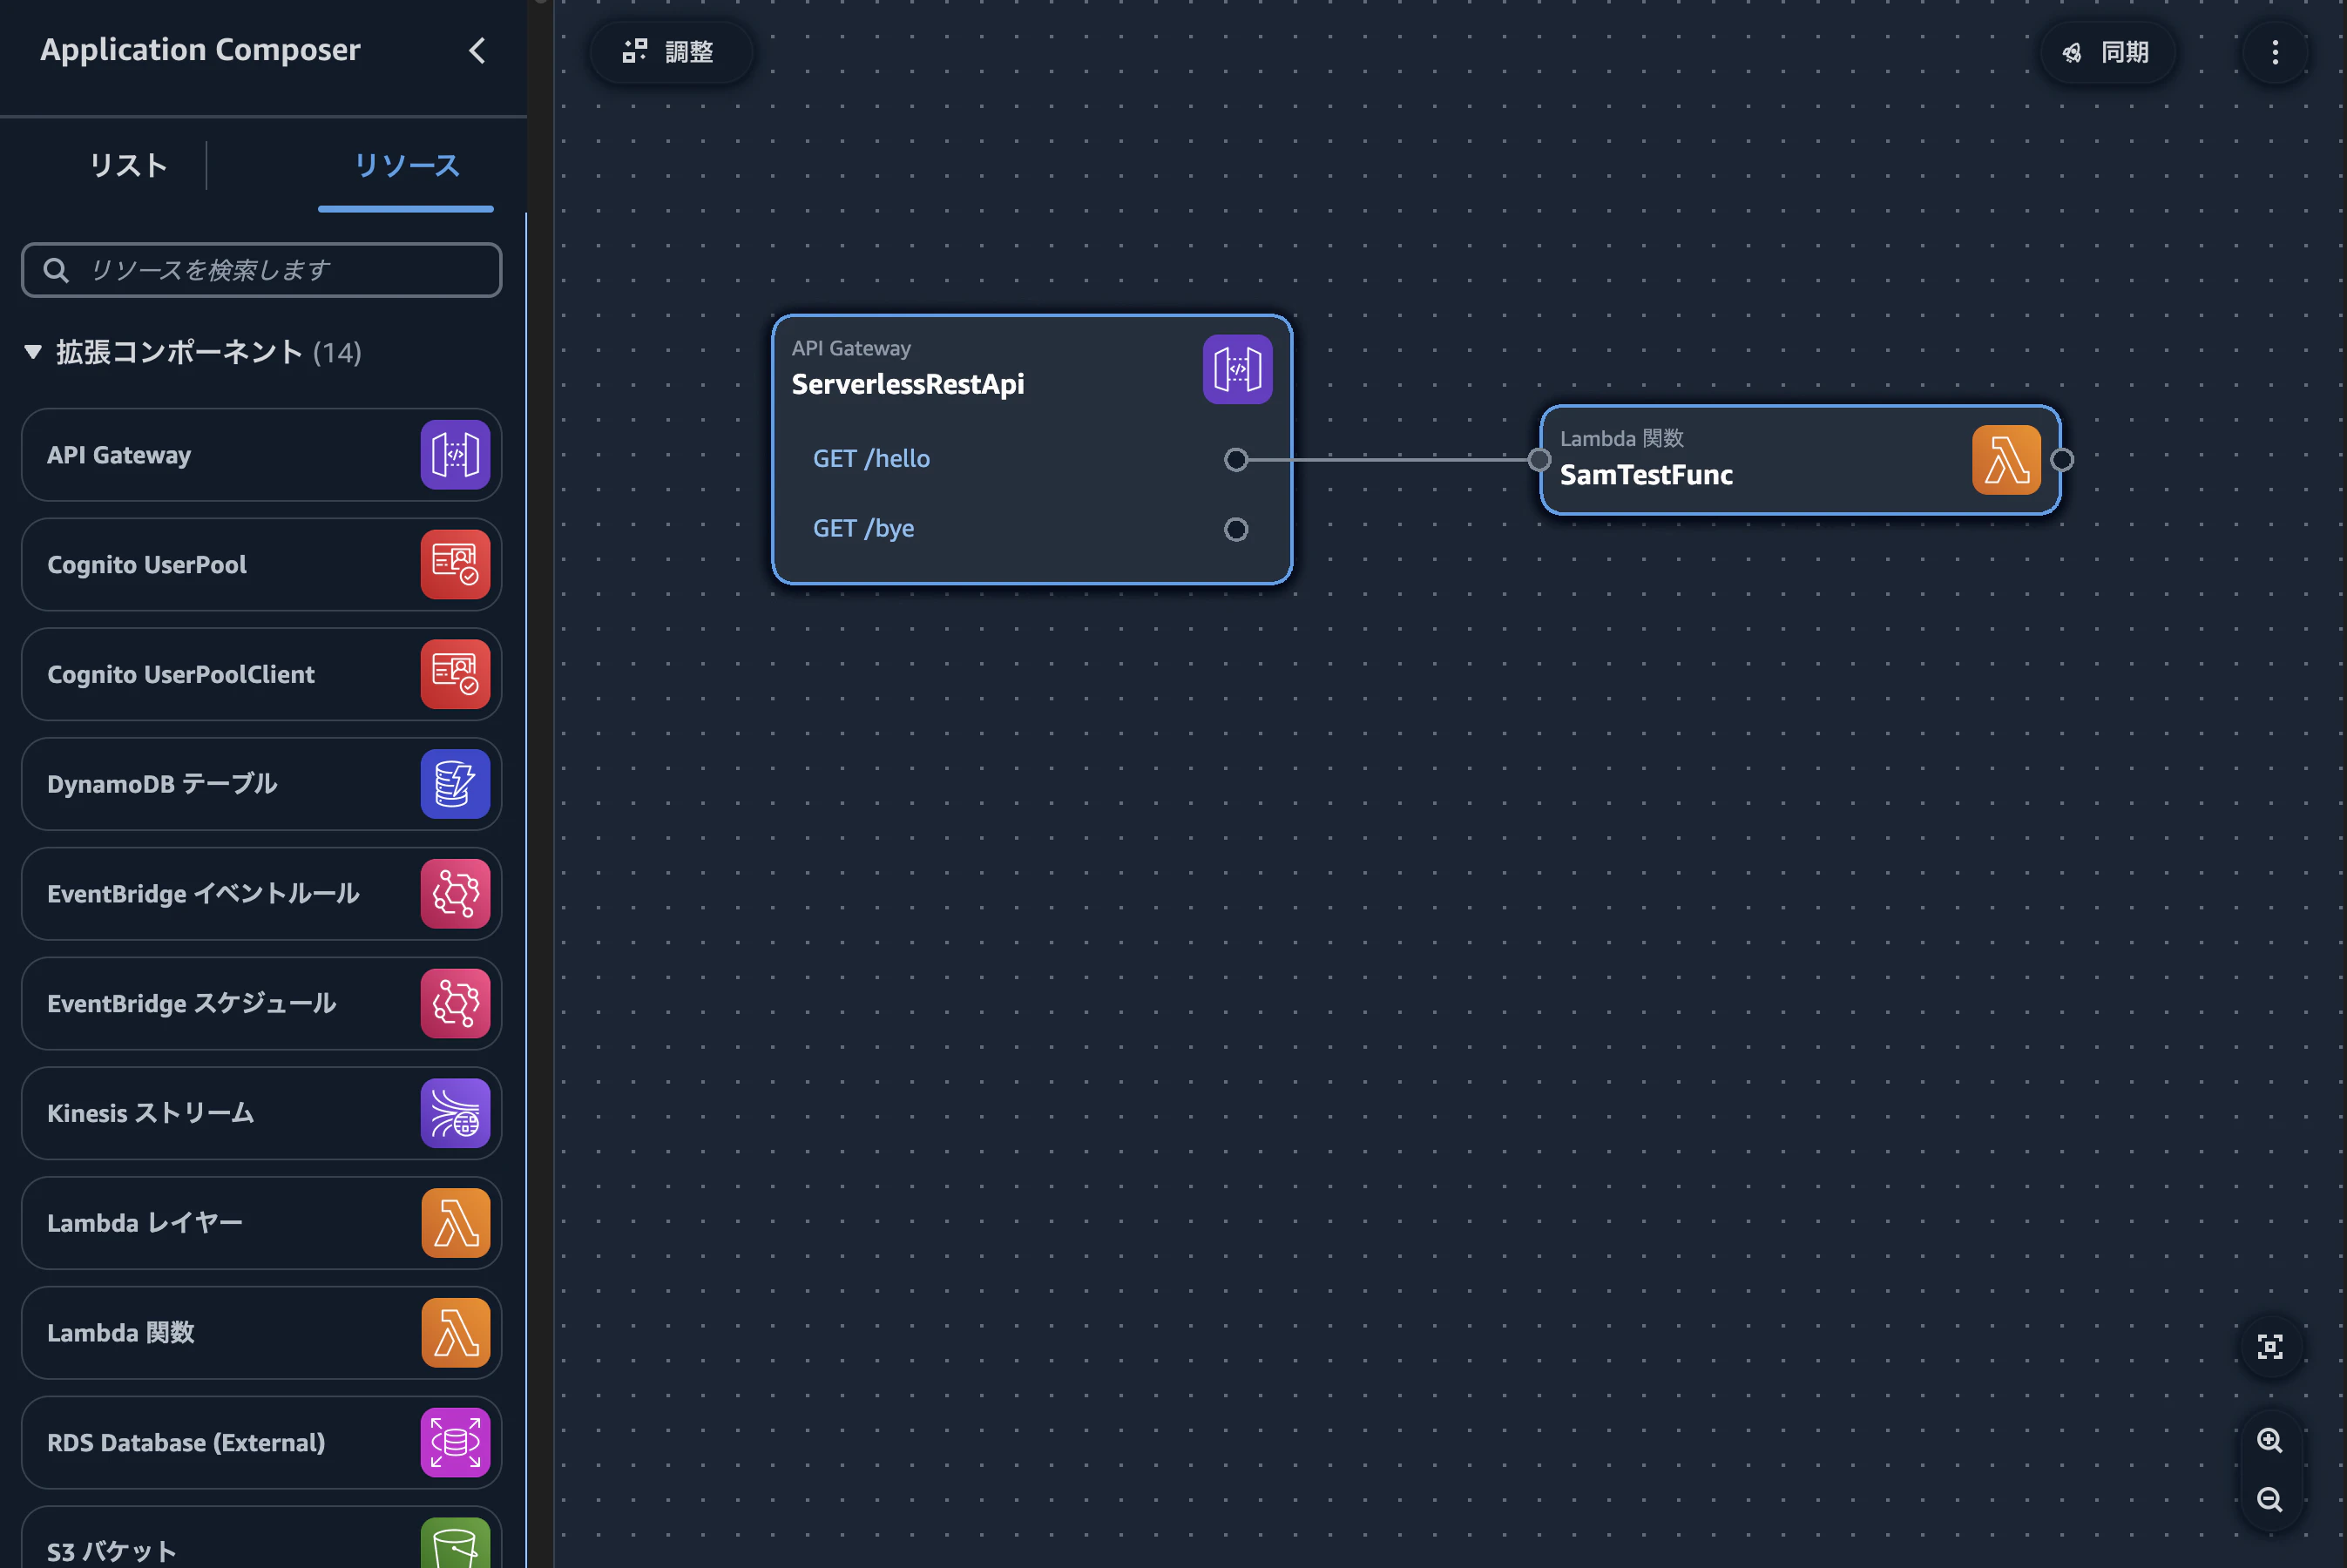Click the EventBridge スケジュール label

pyautogui.click(x=191, y=1004)
